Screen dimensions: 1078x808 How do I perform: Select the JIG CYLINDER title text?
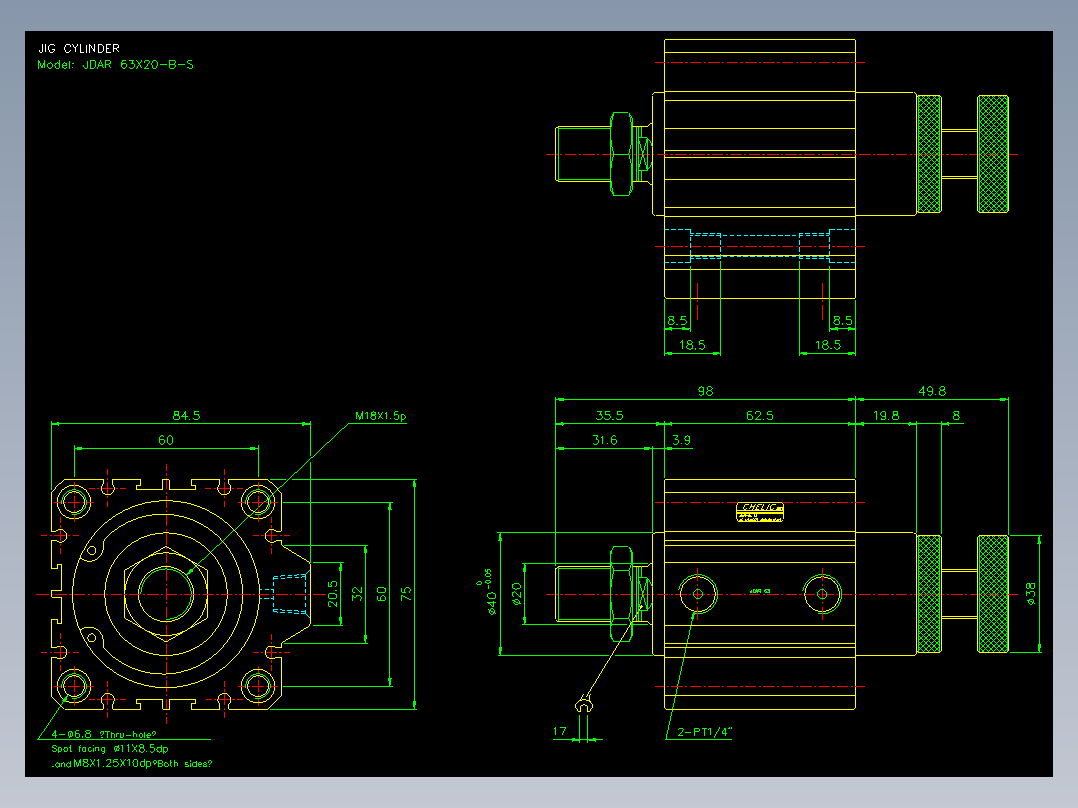click(79, 48)
